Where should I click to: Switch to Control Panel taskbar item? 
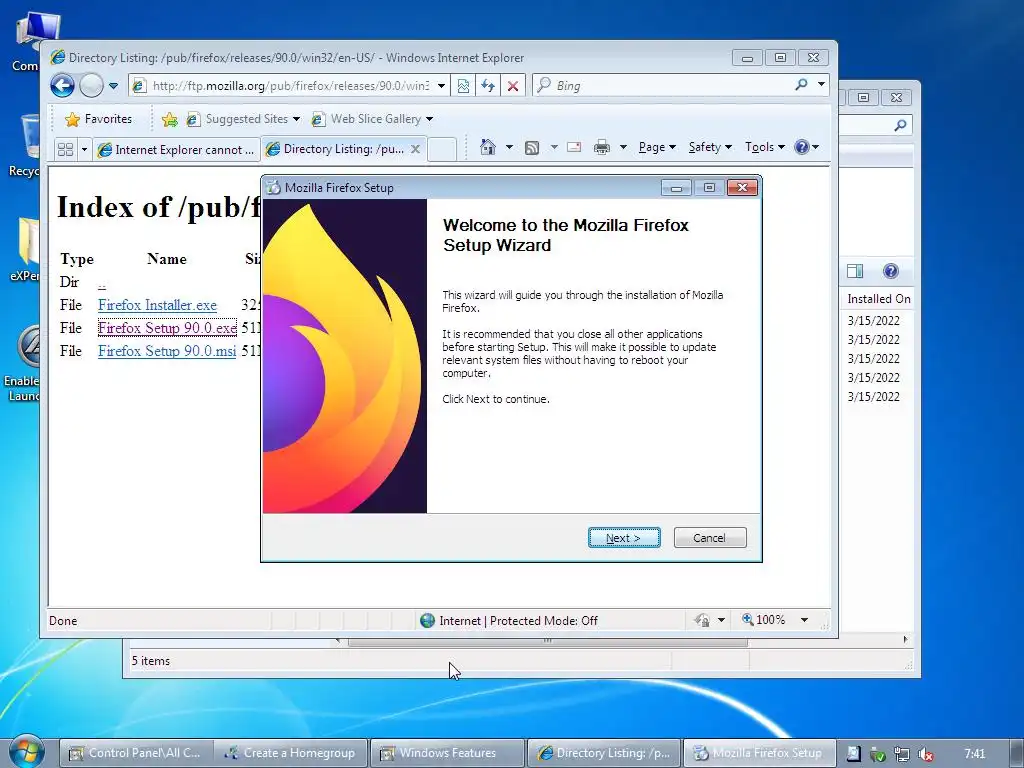(136, 753)
